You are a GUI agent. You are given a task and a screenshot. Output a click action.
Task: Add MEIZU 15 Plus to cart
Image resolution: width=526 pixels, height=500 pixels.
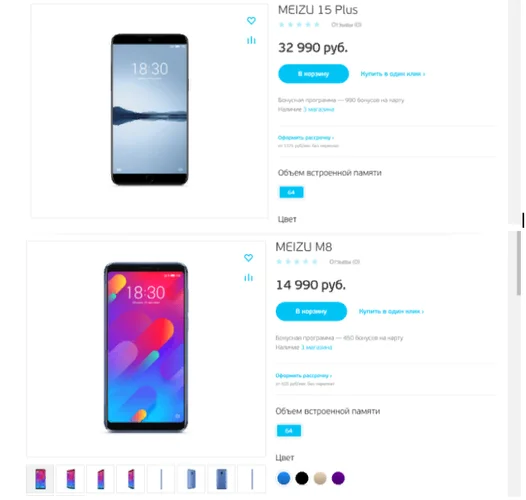coord(313,74)
